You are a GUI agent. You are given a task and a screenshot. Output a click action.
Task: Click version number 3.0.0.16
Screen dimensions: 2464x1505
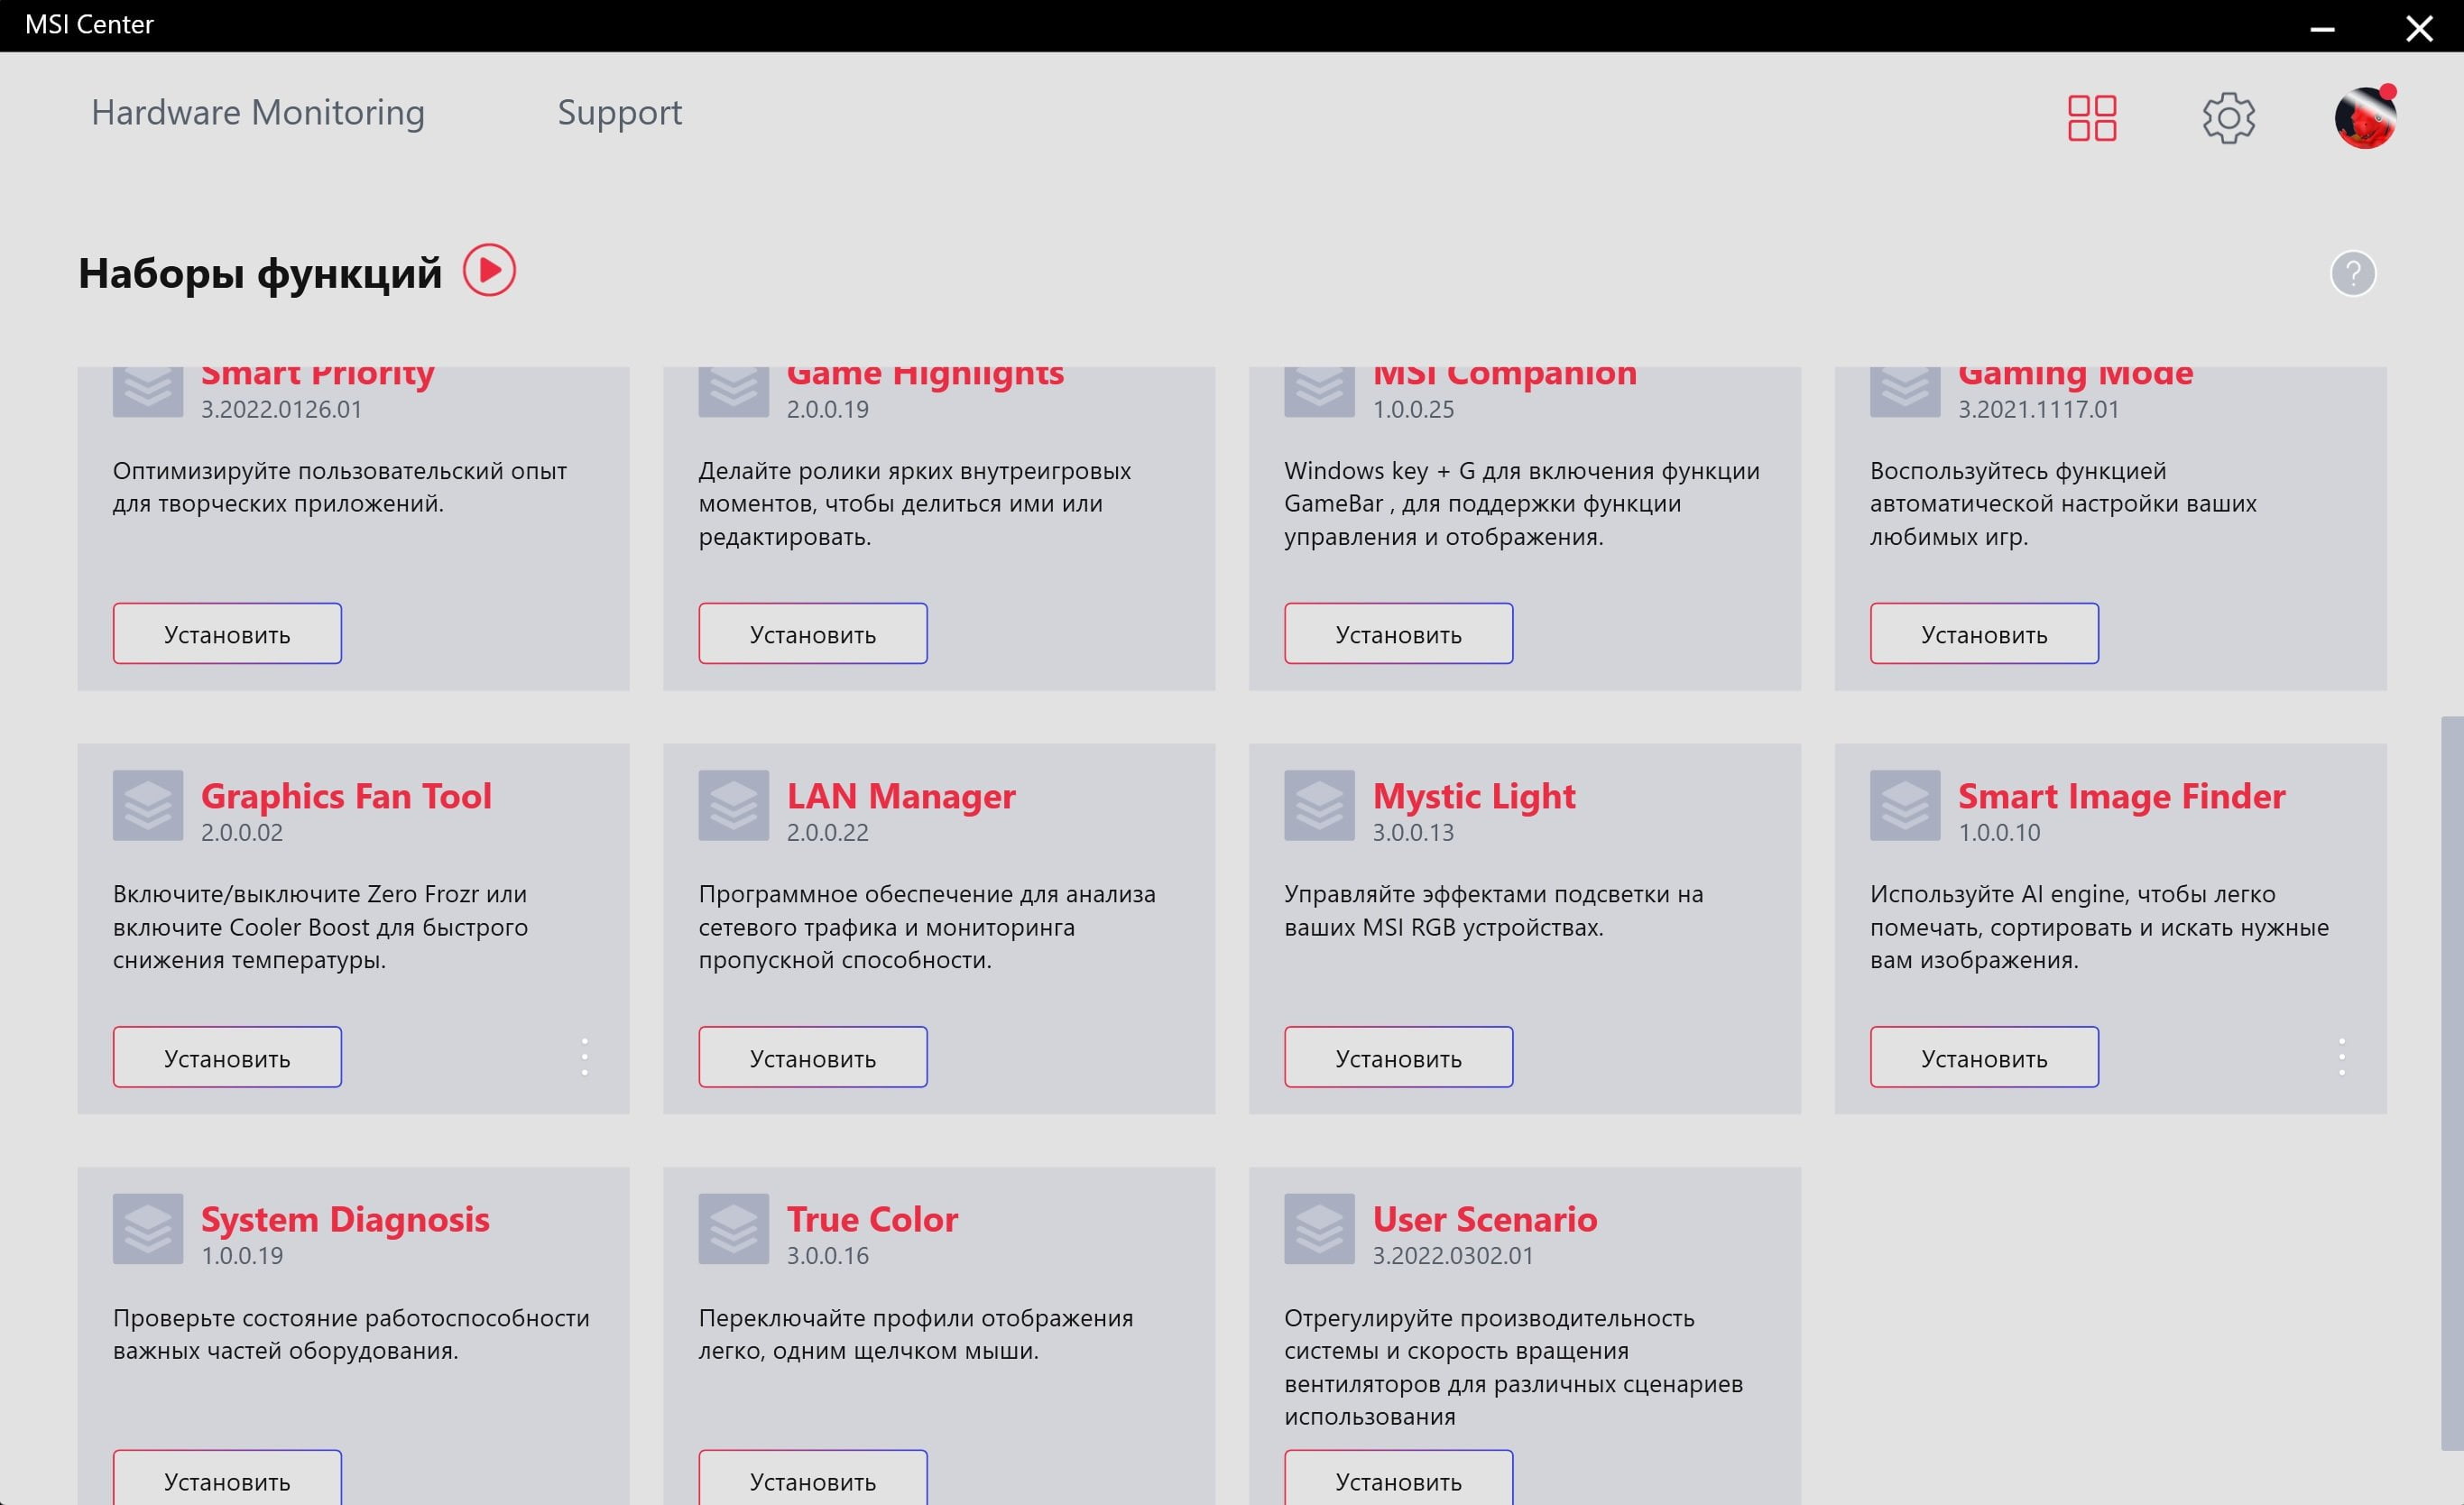point(827,1255)
